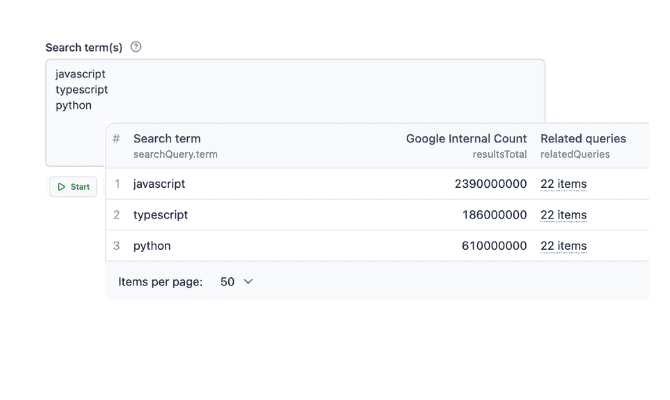The height and width of the screenshot is (400, 670).
Task: Open 22 items link for python row
Action: pos(563,246)
